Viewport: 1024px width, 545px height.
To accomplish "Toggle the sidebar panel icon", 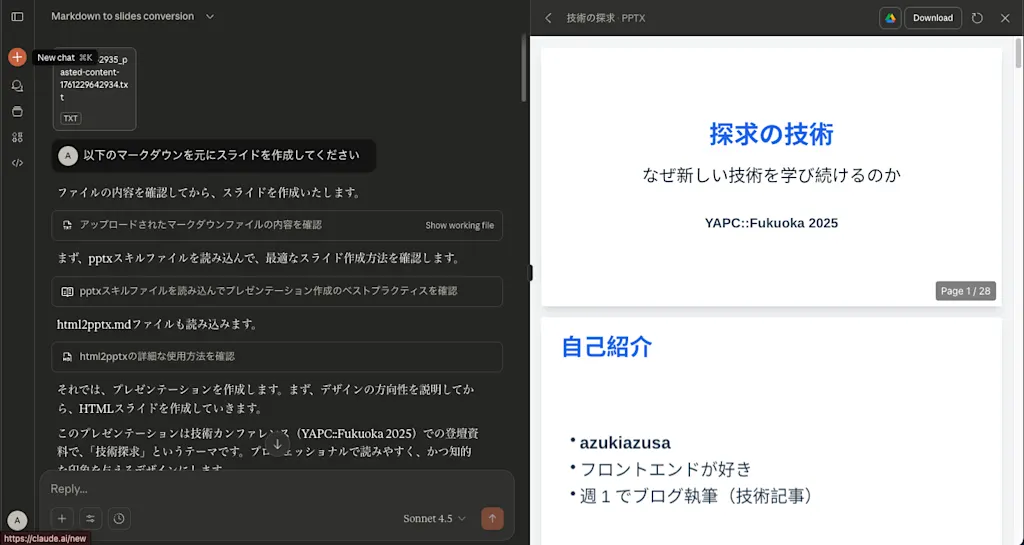I will [x=18, y=17].
